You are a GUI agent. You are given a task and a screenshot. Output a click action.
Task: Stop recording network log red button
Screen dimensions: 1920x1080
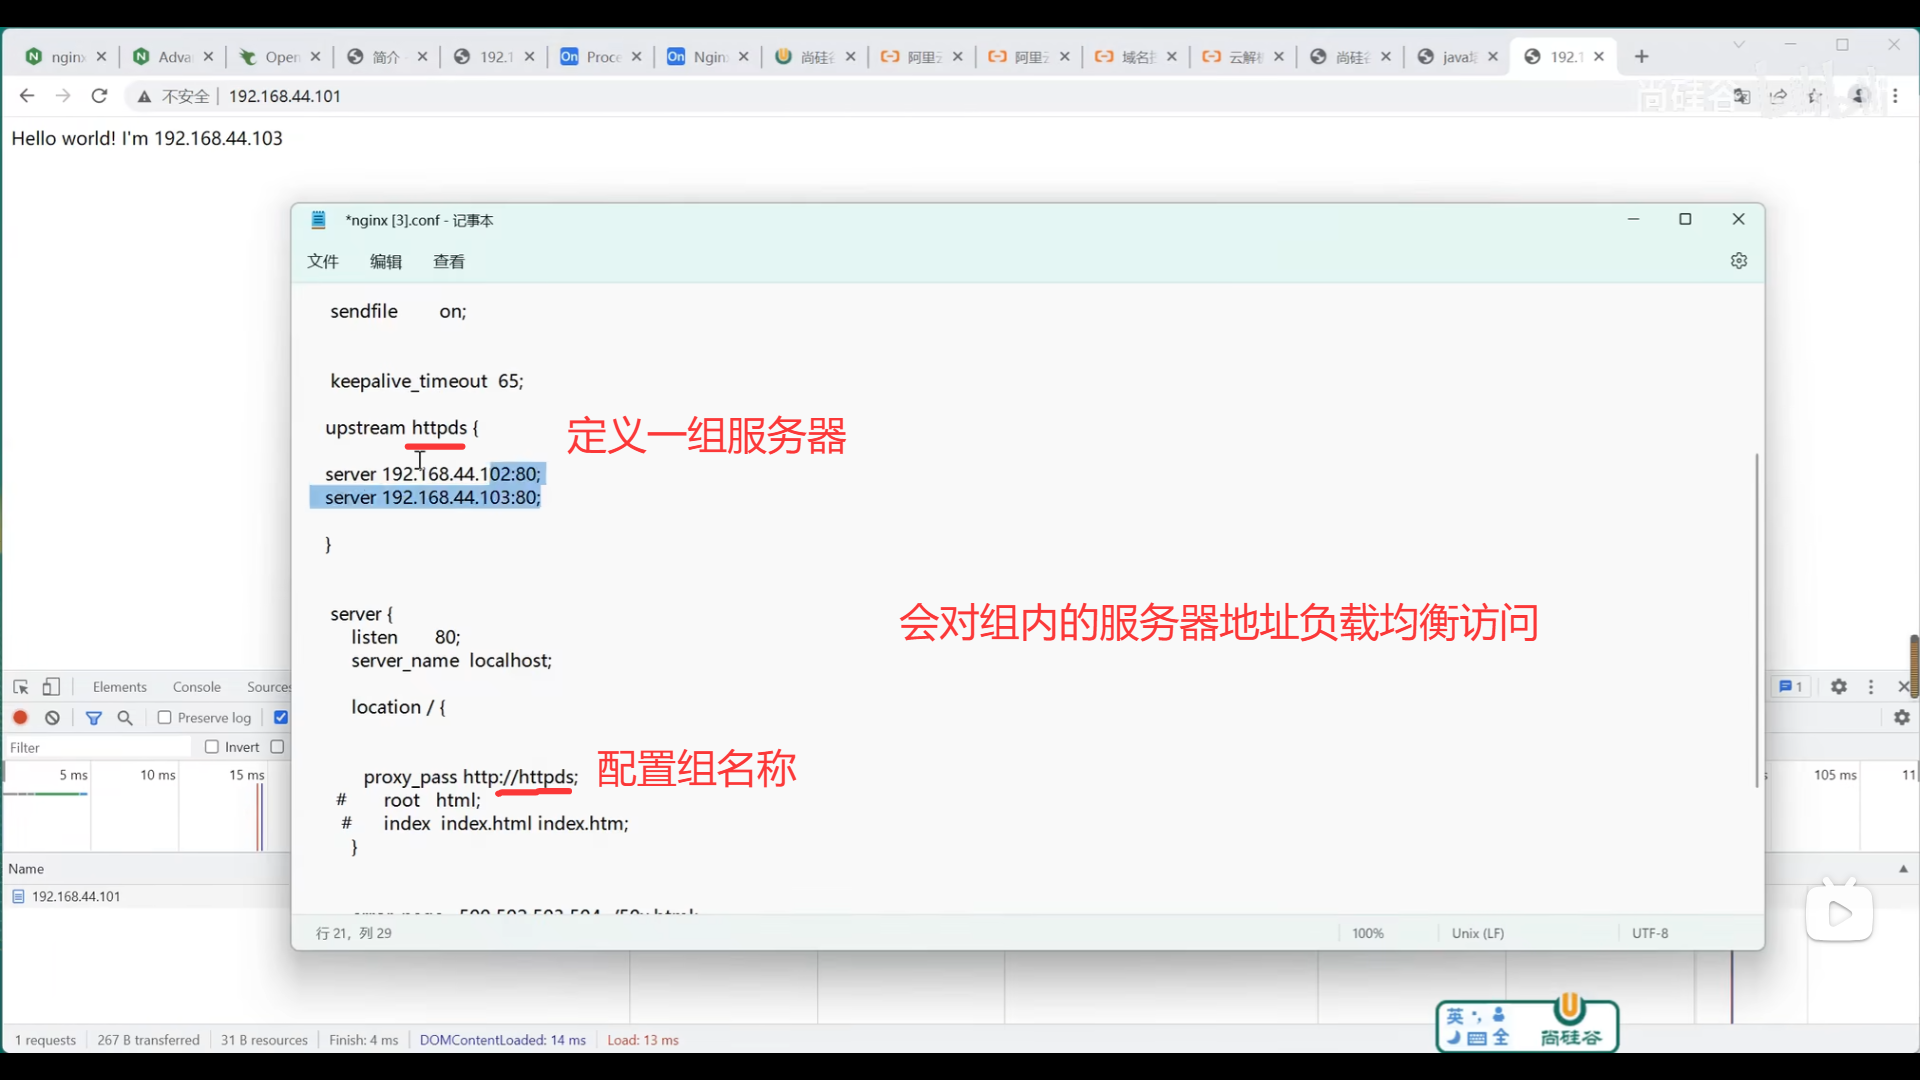20,718
